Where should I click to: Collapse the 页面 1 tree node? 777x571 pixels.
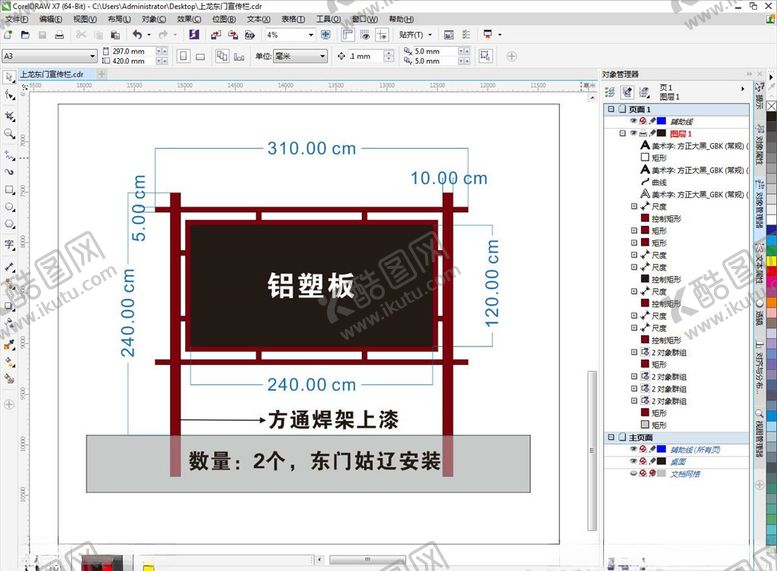point(611,109)
